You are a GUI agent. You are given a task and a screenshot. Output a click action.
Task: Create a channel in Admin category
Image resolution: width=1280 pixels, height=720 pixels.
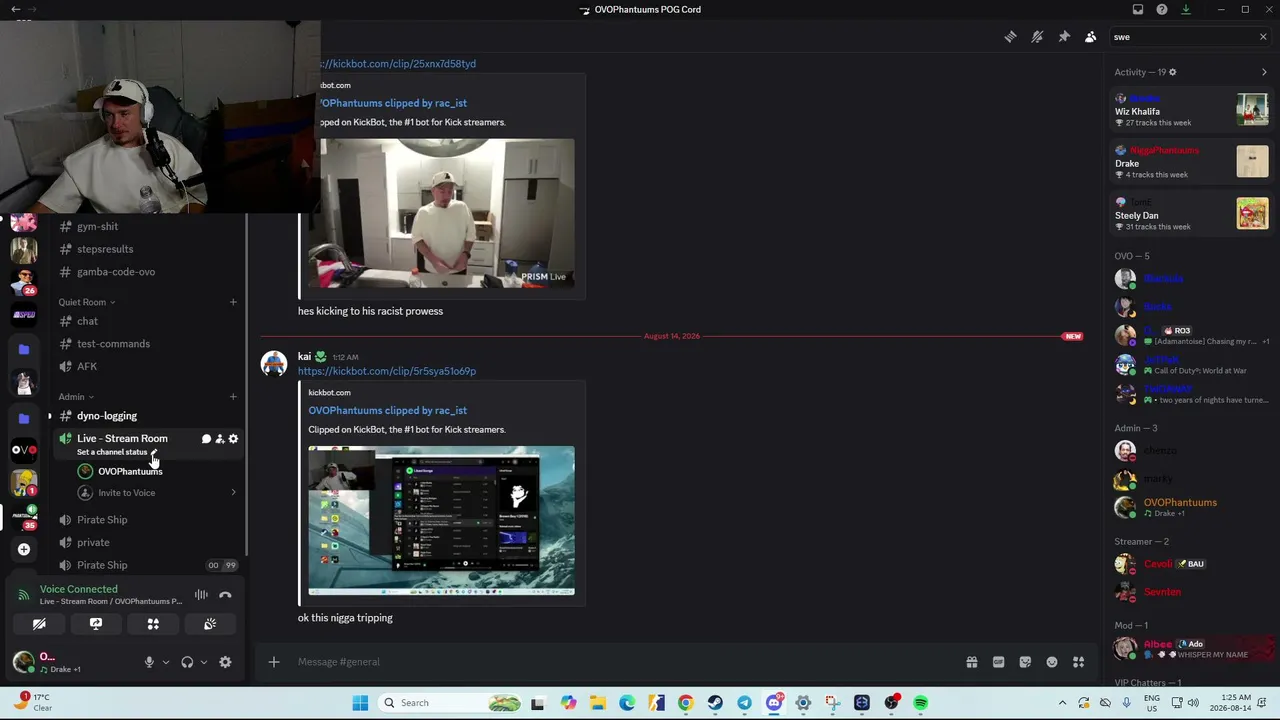(x=233, y=397)
